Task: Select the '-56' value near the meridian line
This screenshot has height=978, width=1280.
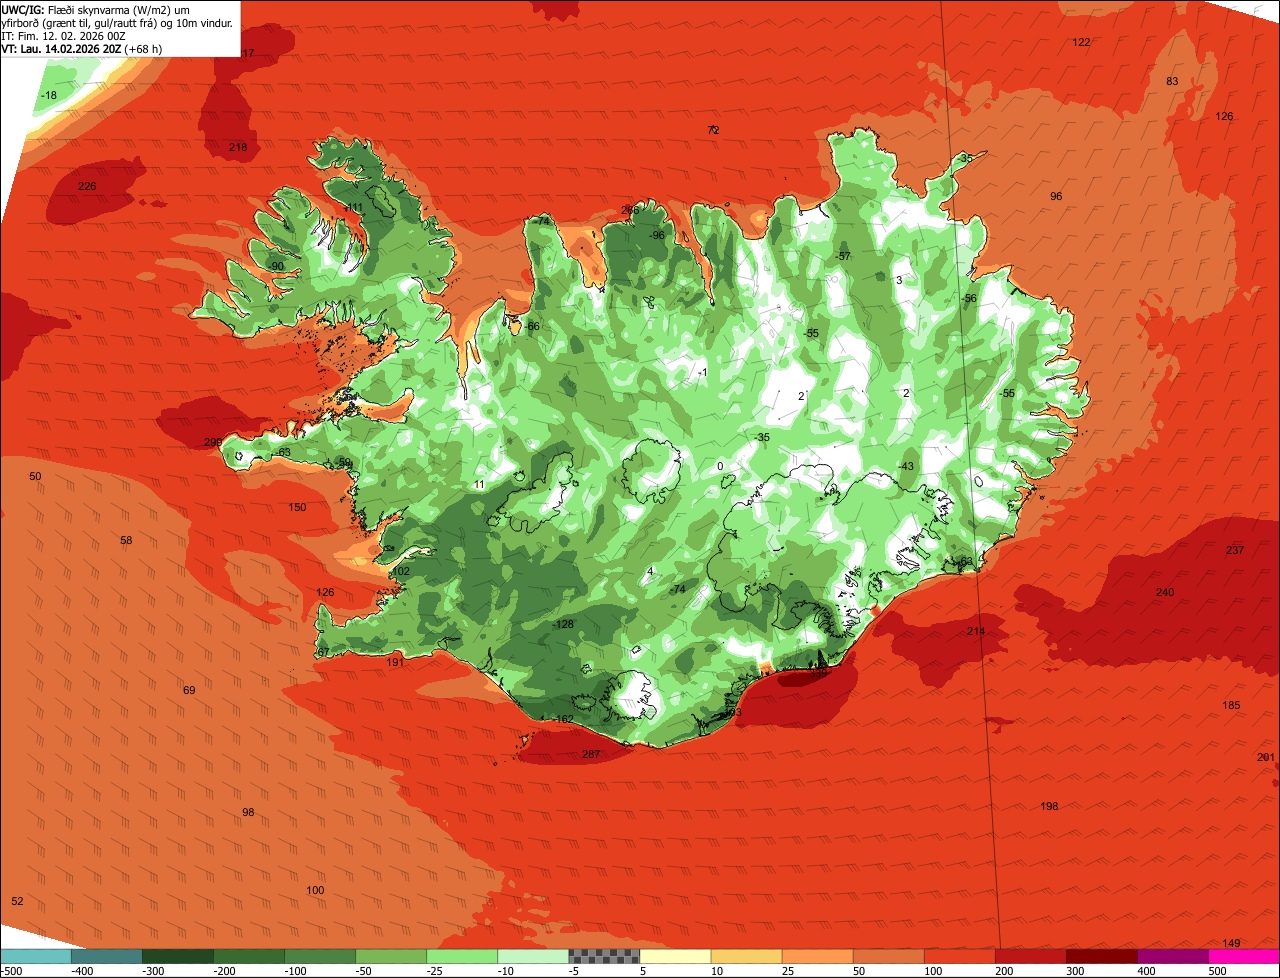Action: pyautogui.click(x=968, y=298)
